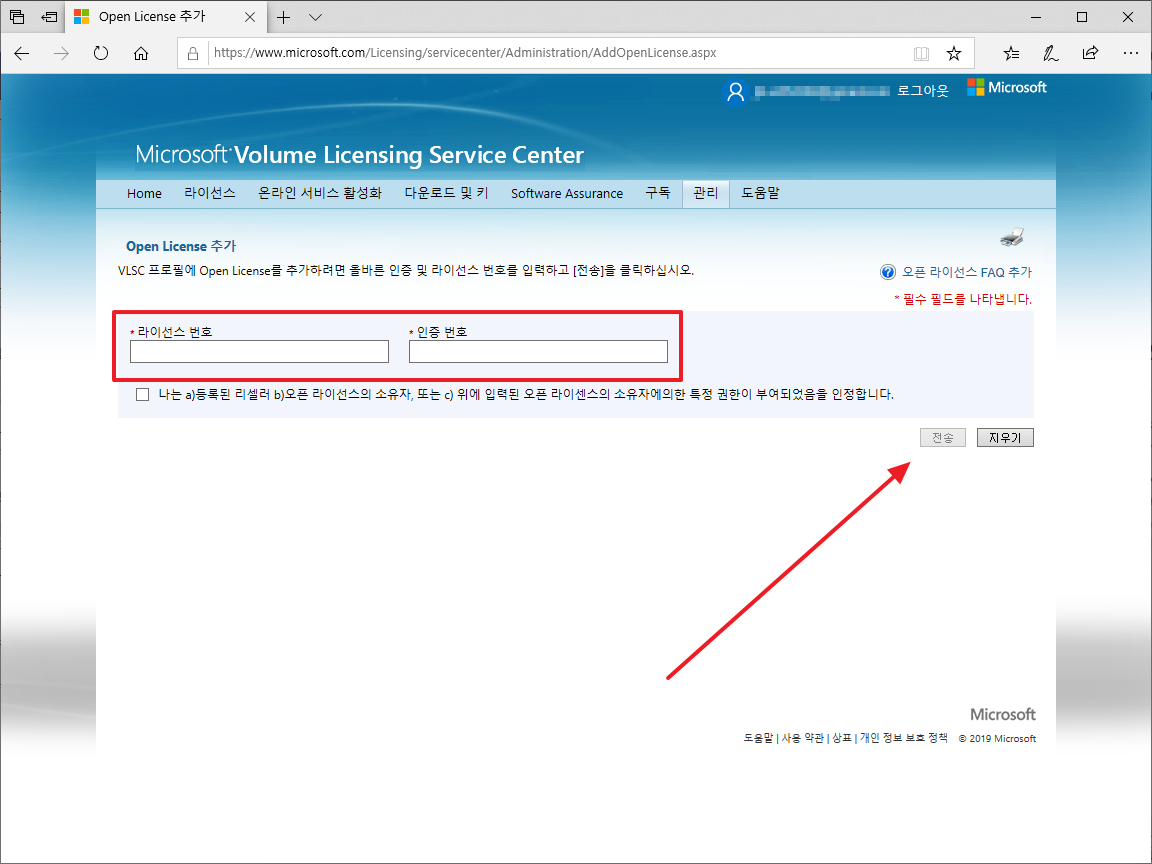Open the 오픈 라이선스 FAQ 추가 link

coord(967,273)
